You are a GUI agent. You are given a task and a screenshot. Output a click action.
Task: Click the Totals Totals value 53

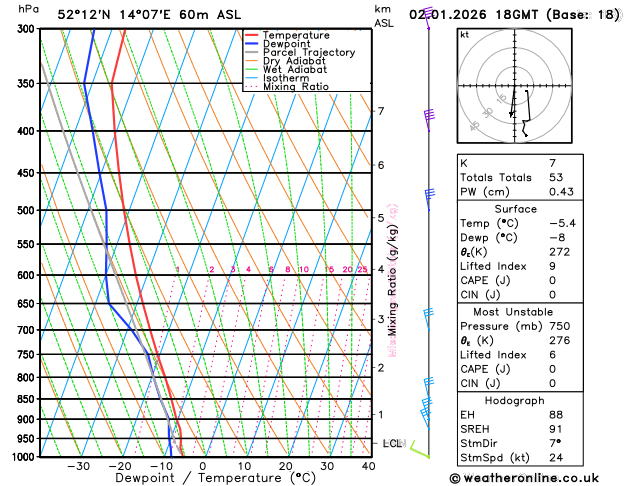[556, 177]
